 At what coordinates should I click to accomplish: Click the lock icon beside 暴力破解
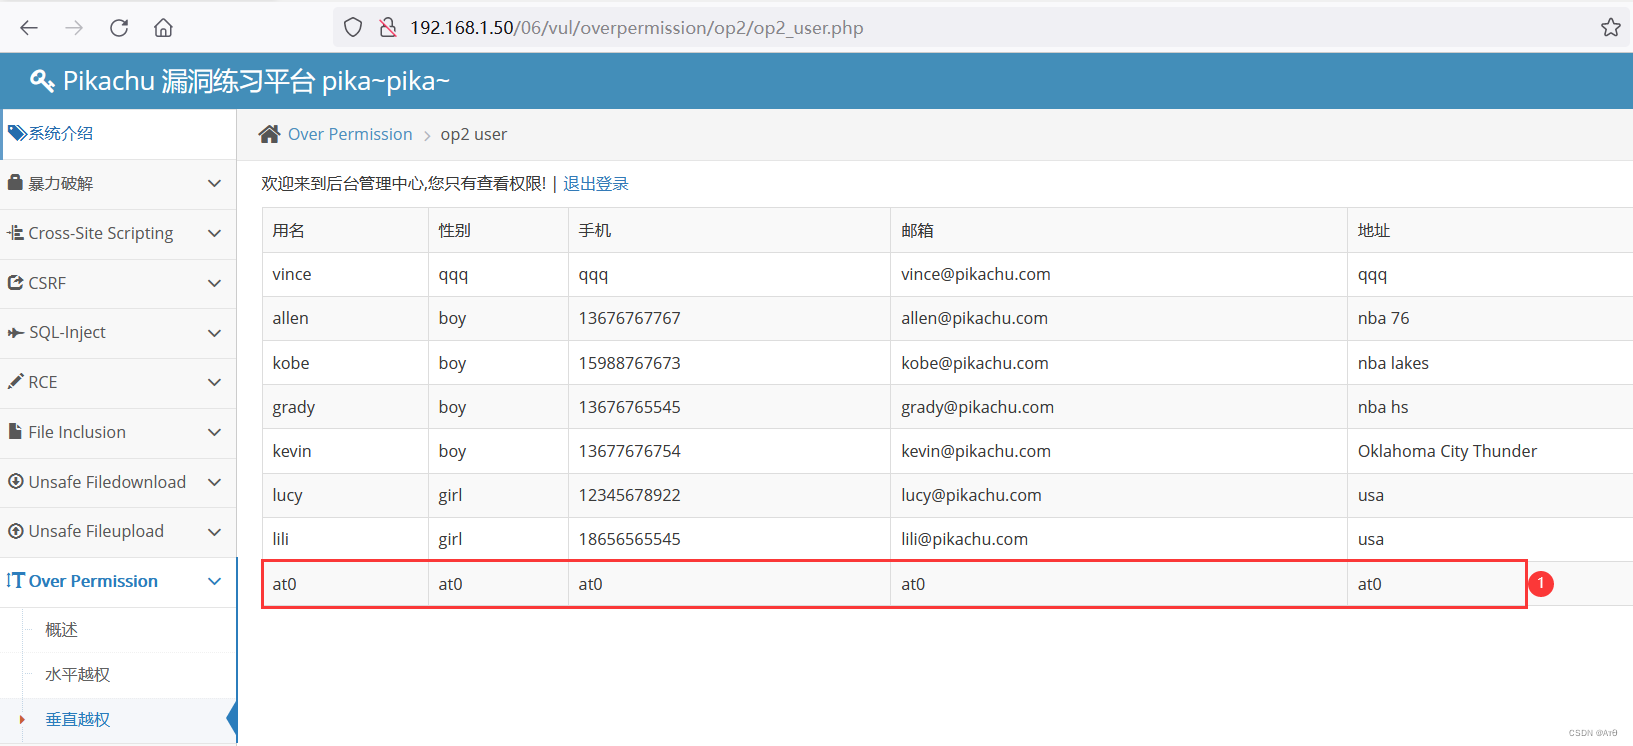pos(15,183)
